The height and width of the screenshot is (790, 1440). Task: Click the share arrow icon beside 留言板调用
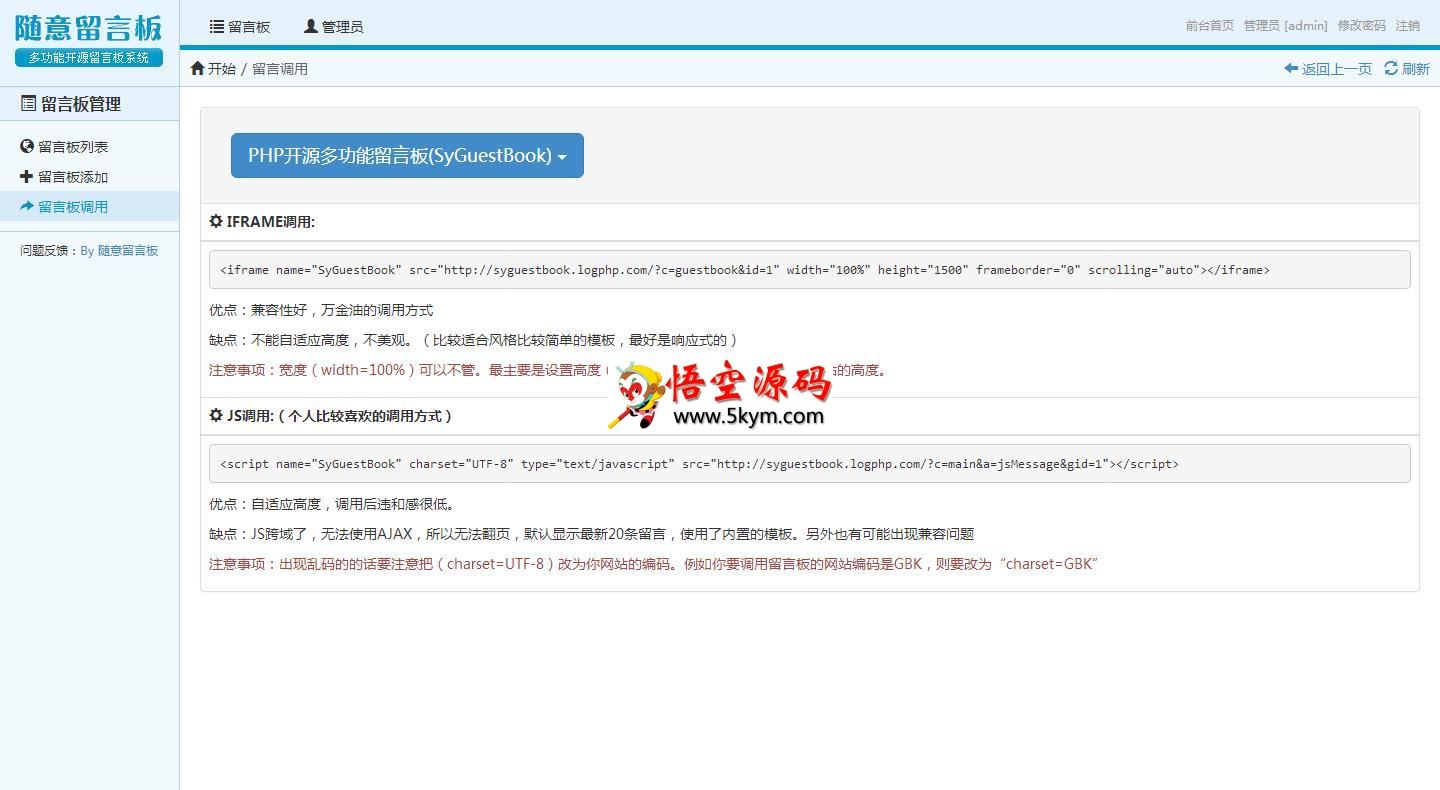27,206
